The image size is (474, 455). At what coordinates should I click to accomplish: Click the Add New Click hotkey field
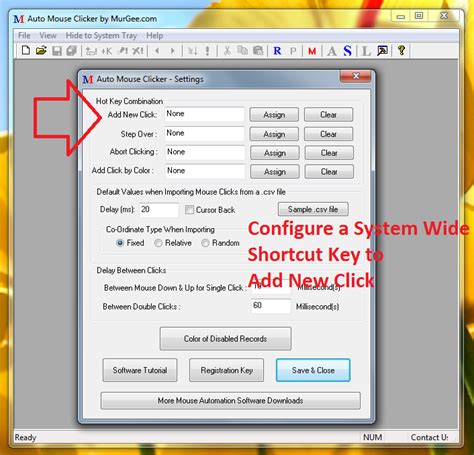205,114
